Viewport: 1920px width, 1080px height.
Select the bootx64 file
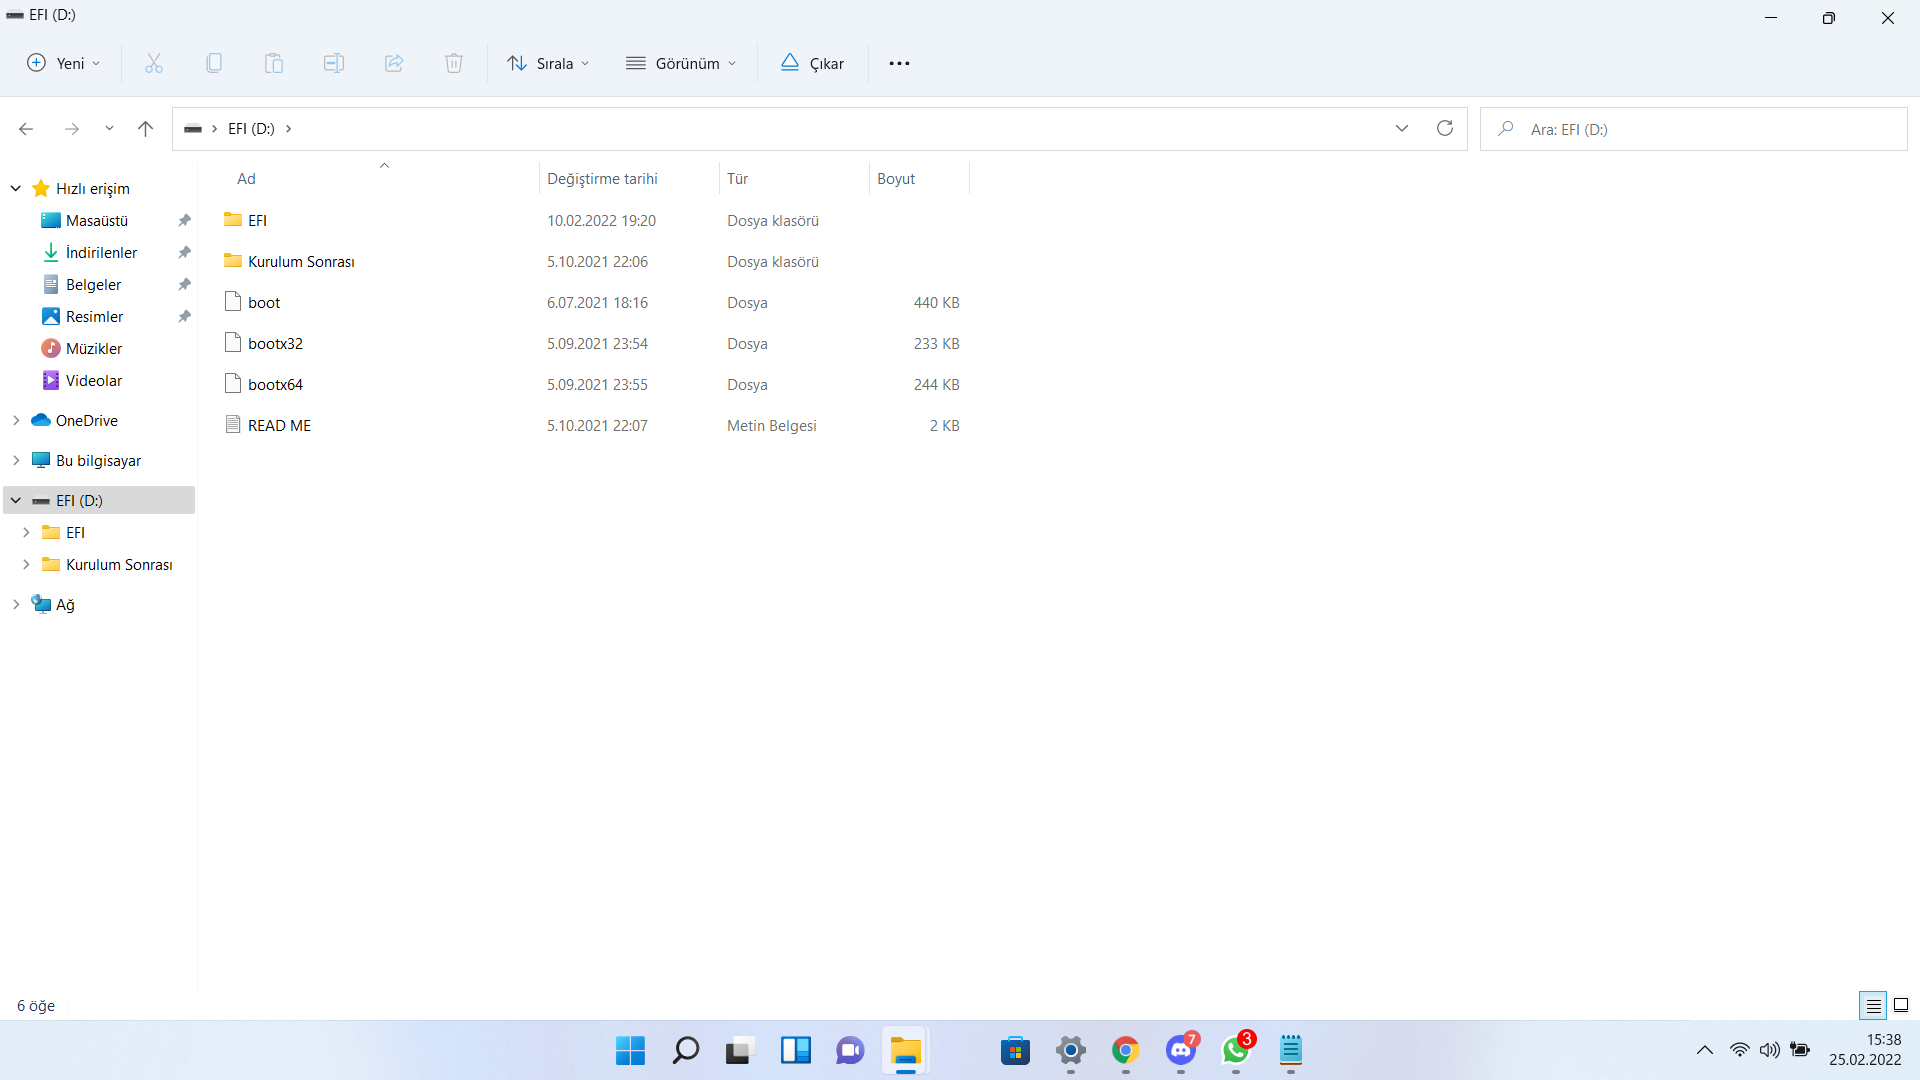[x=275, y=384]
